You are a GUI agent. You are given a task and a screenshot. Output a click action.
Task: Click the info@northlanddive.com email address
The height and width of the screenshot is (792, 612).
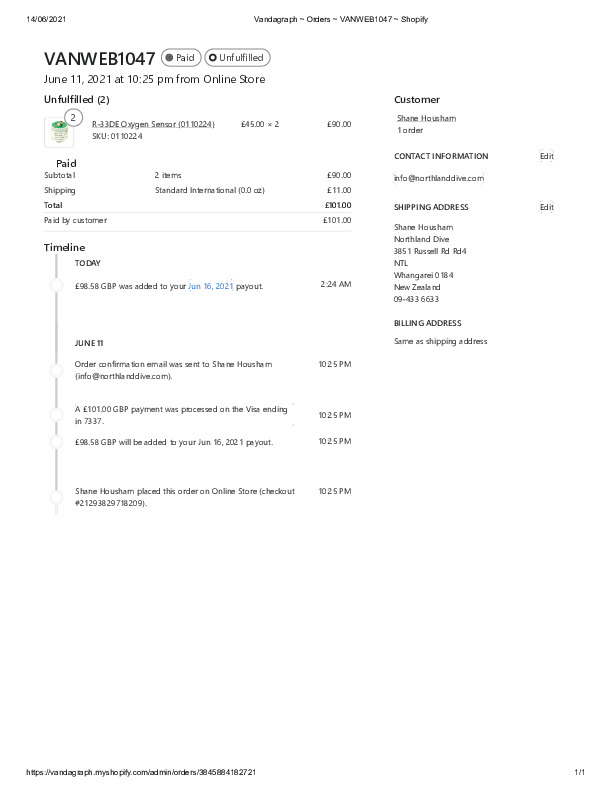click(x=439, y=178)
